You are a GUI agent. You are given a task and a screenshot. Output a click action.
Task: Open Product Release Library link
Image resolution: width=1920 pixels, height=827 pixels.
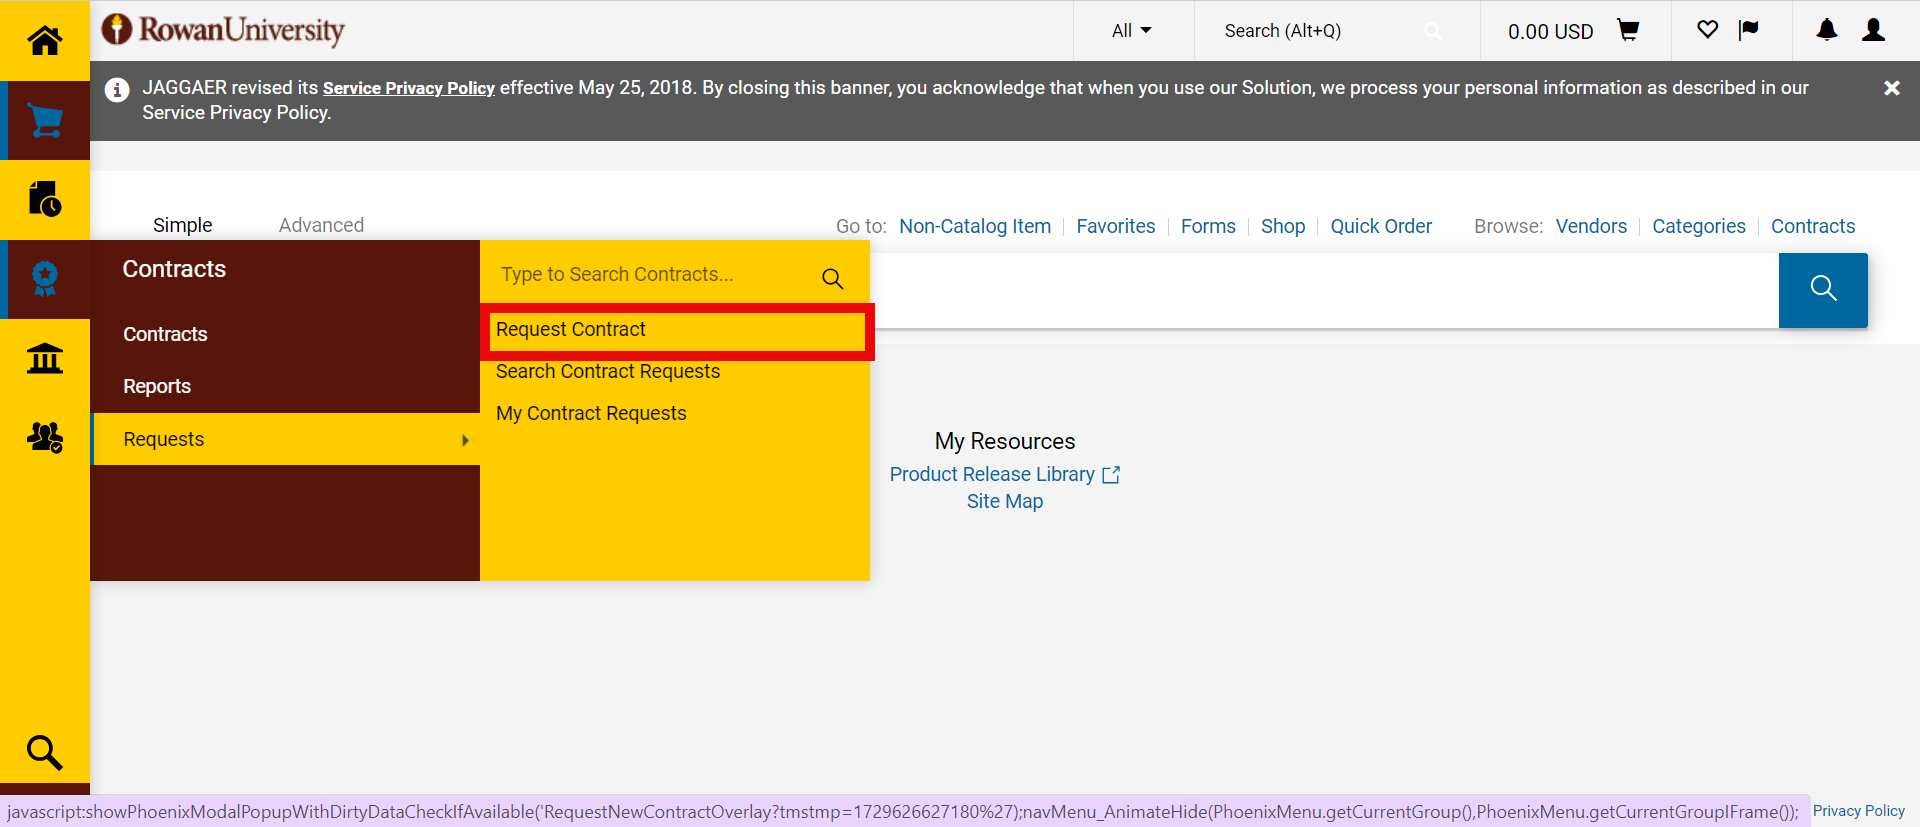coord(992,474)
